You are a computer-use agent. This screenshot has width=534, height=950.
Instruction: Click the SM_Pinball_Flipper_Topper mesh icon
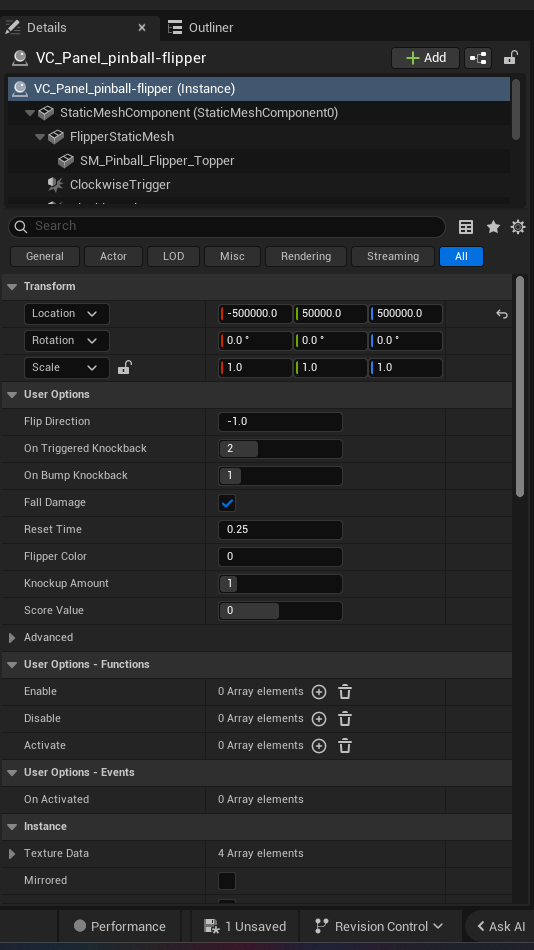[65, 161]
